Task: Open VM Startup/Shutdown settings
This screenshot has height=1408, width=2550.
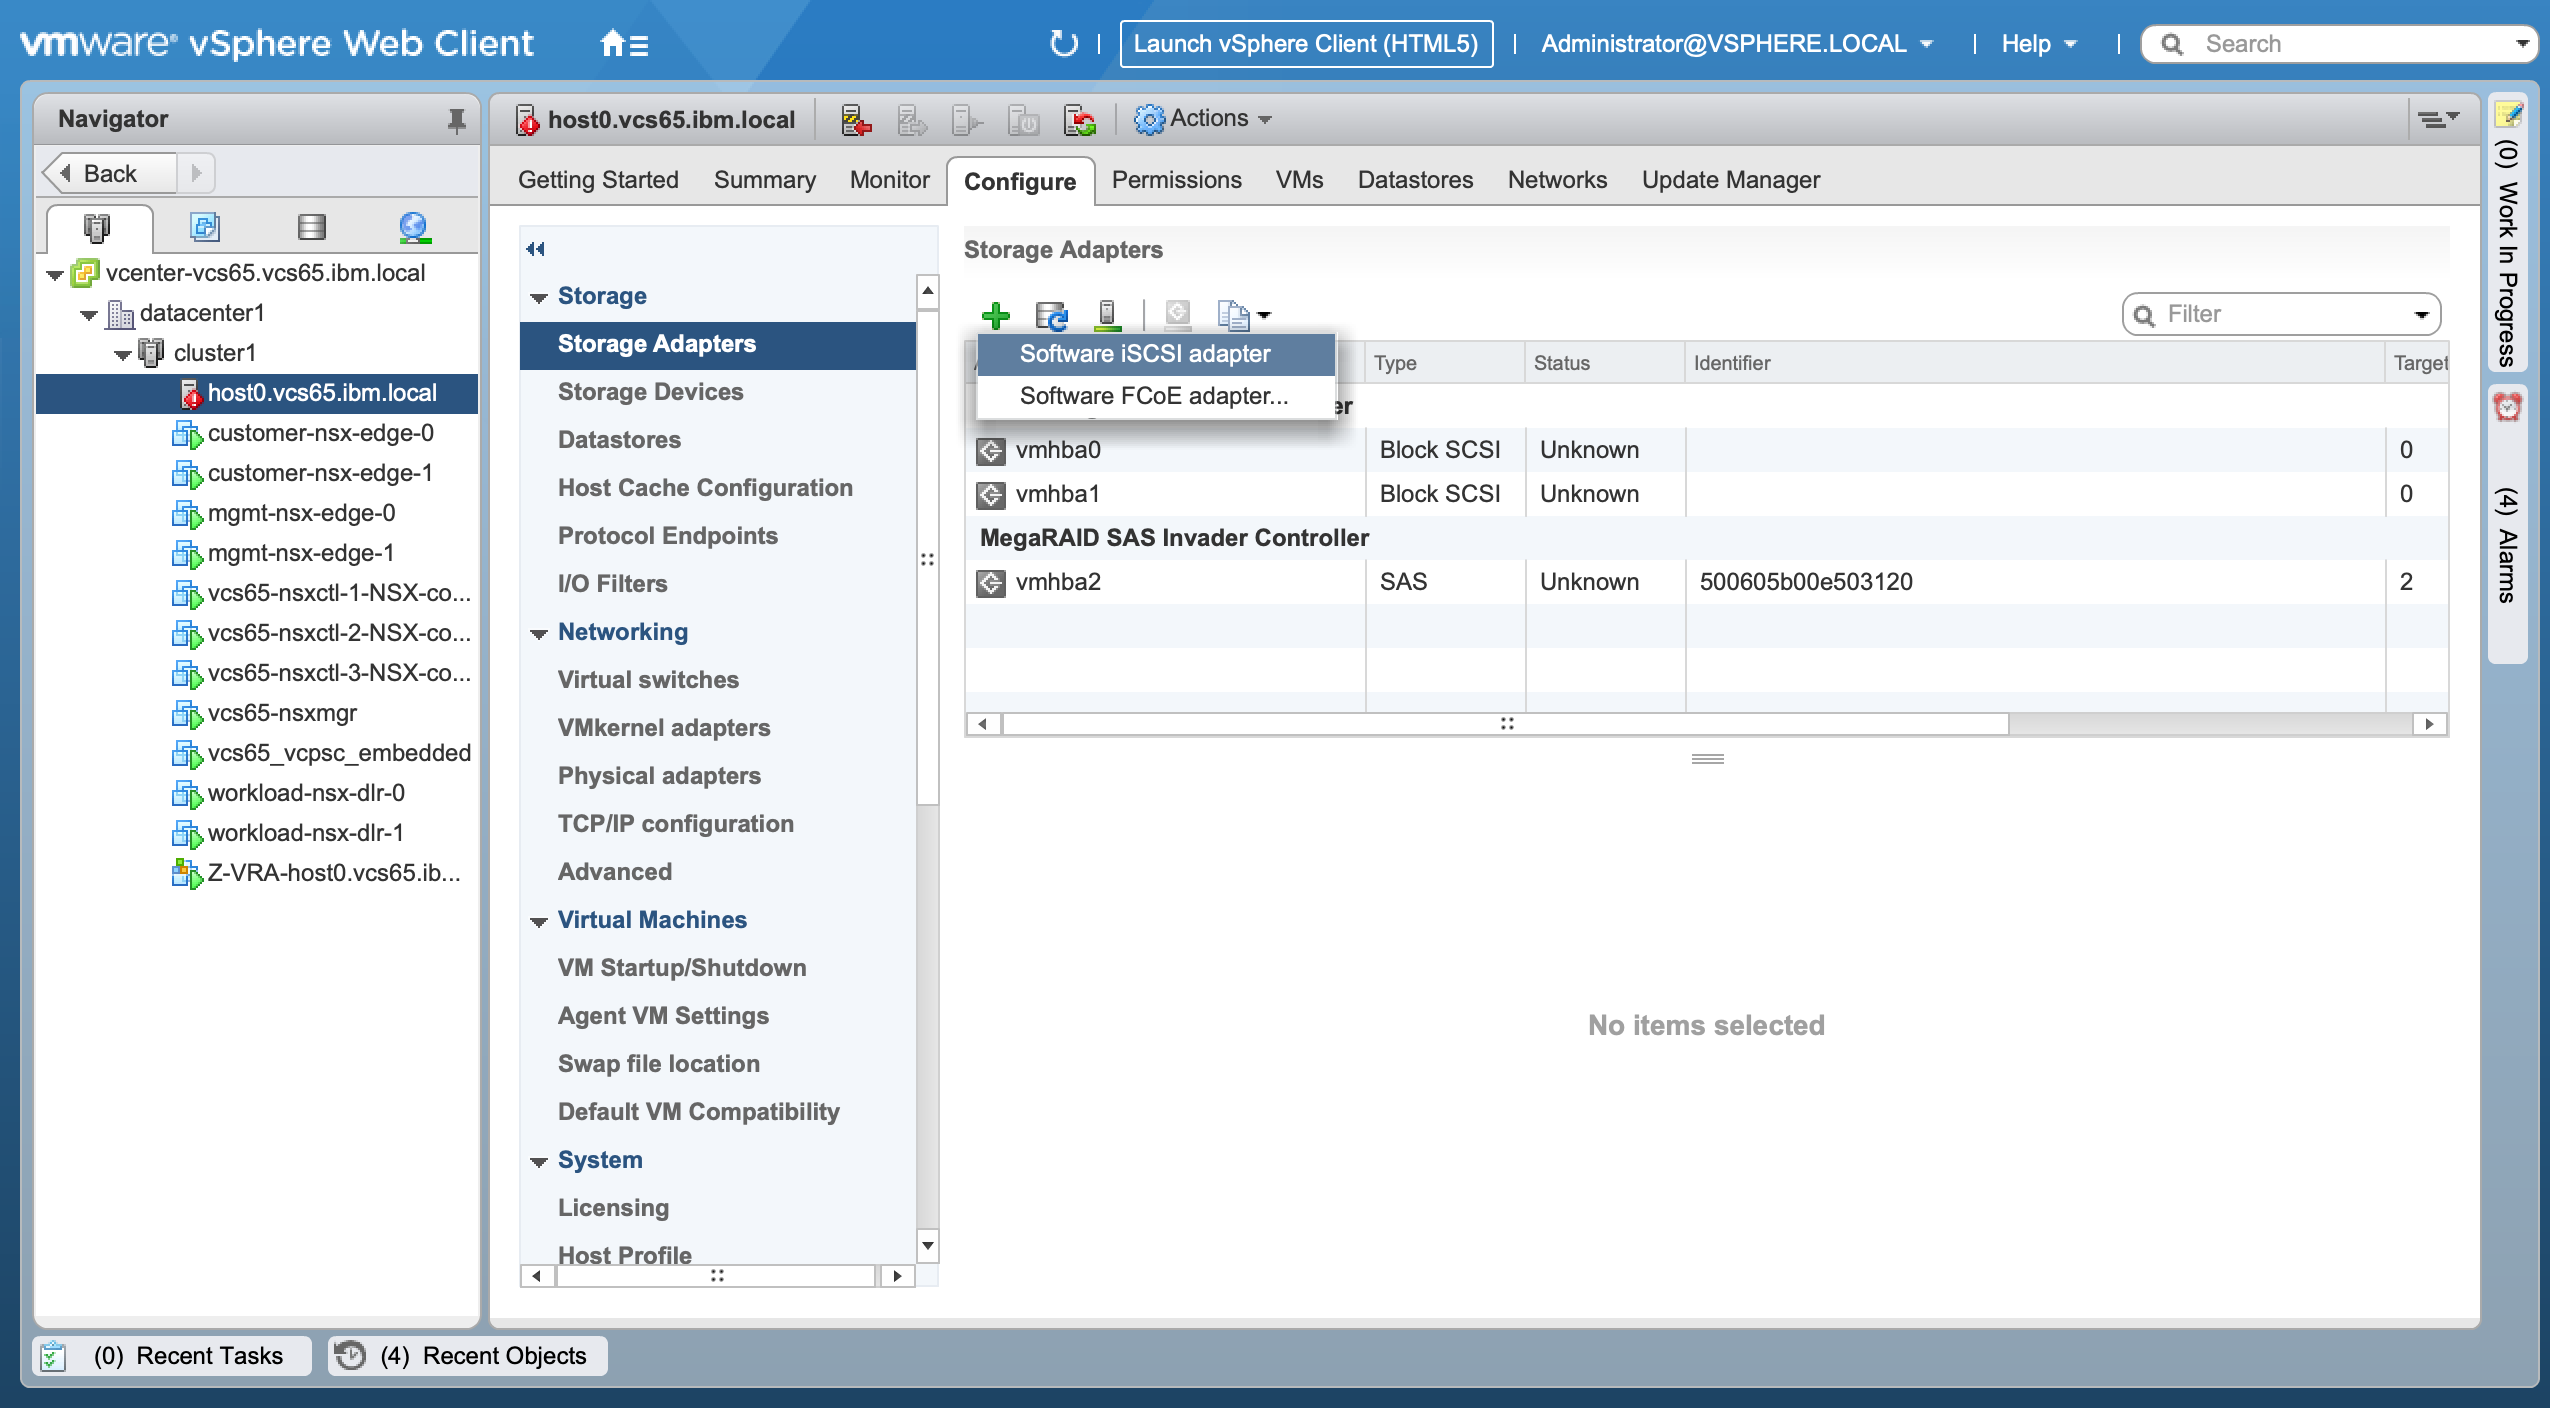Action: coord(682,968)
